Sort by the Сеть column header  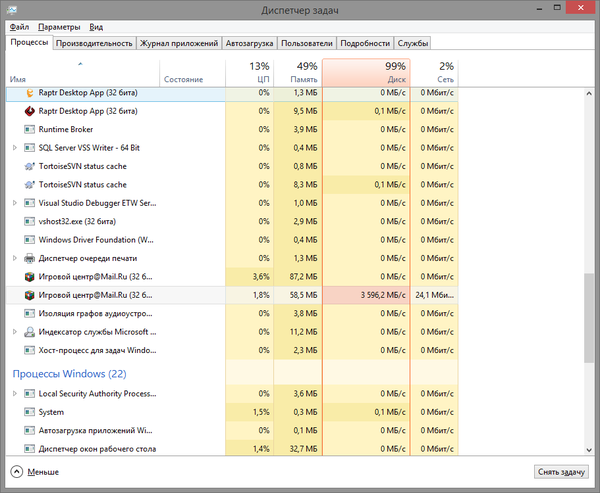click(x=434, y=73)
